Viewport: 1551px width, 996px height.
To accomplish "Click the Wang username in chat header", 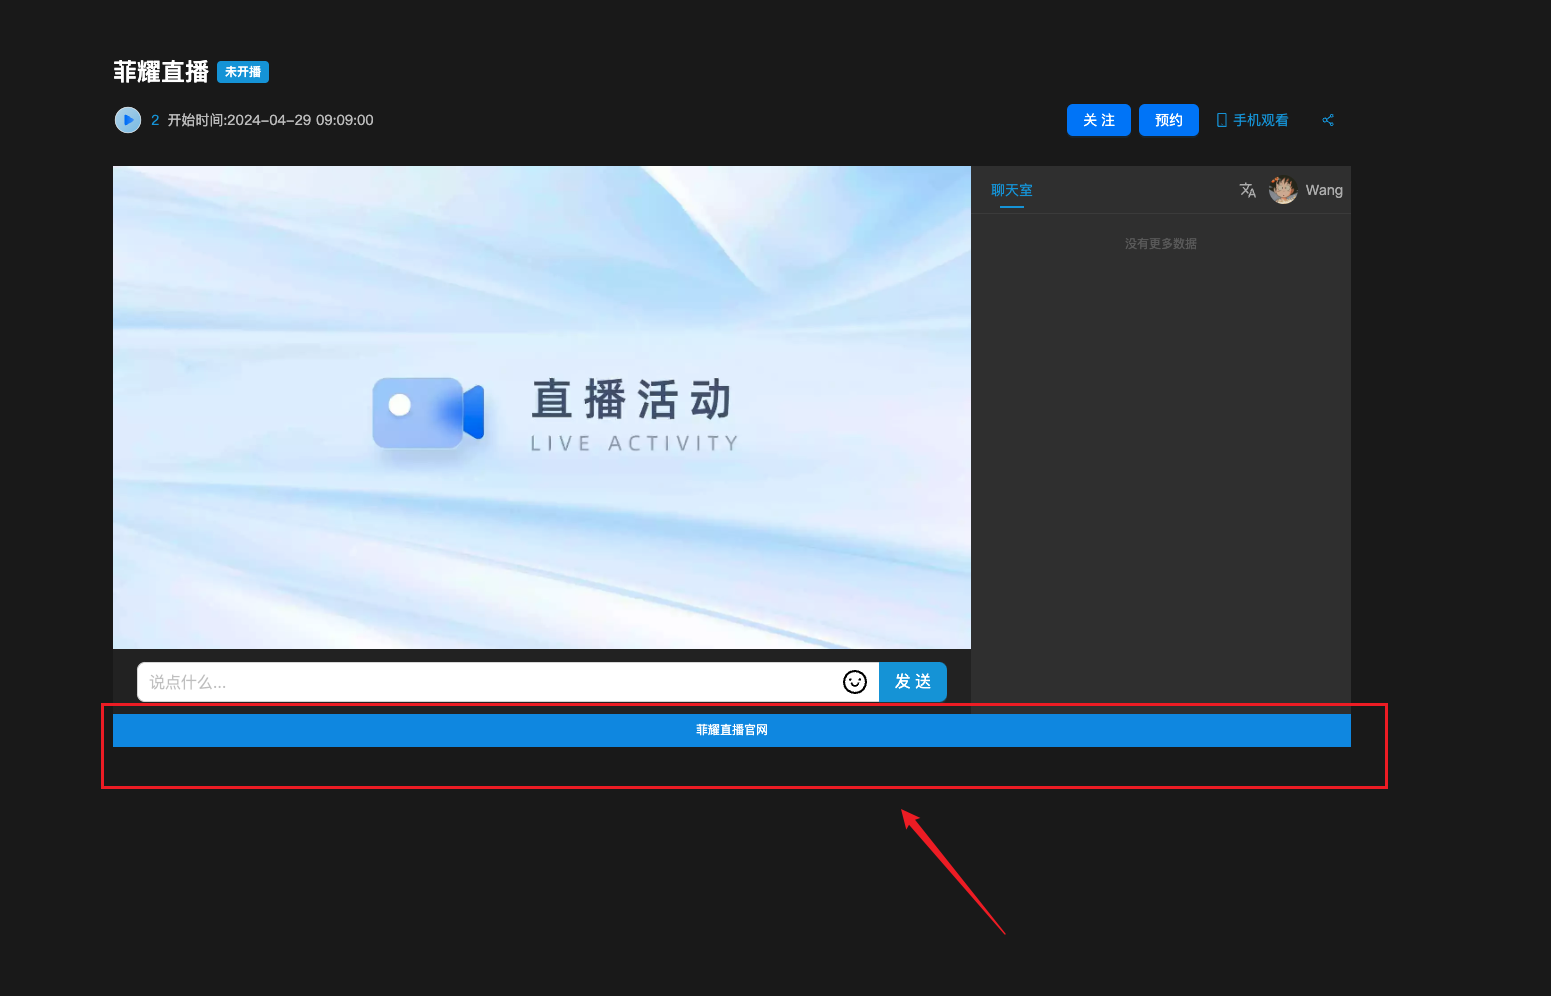I will click(x=1323, y=190).
